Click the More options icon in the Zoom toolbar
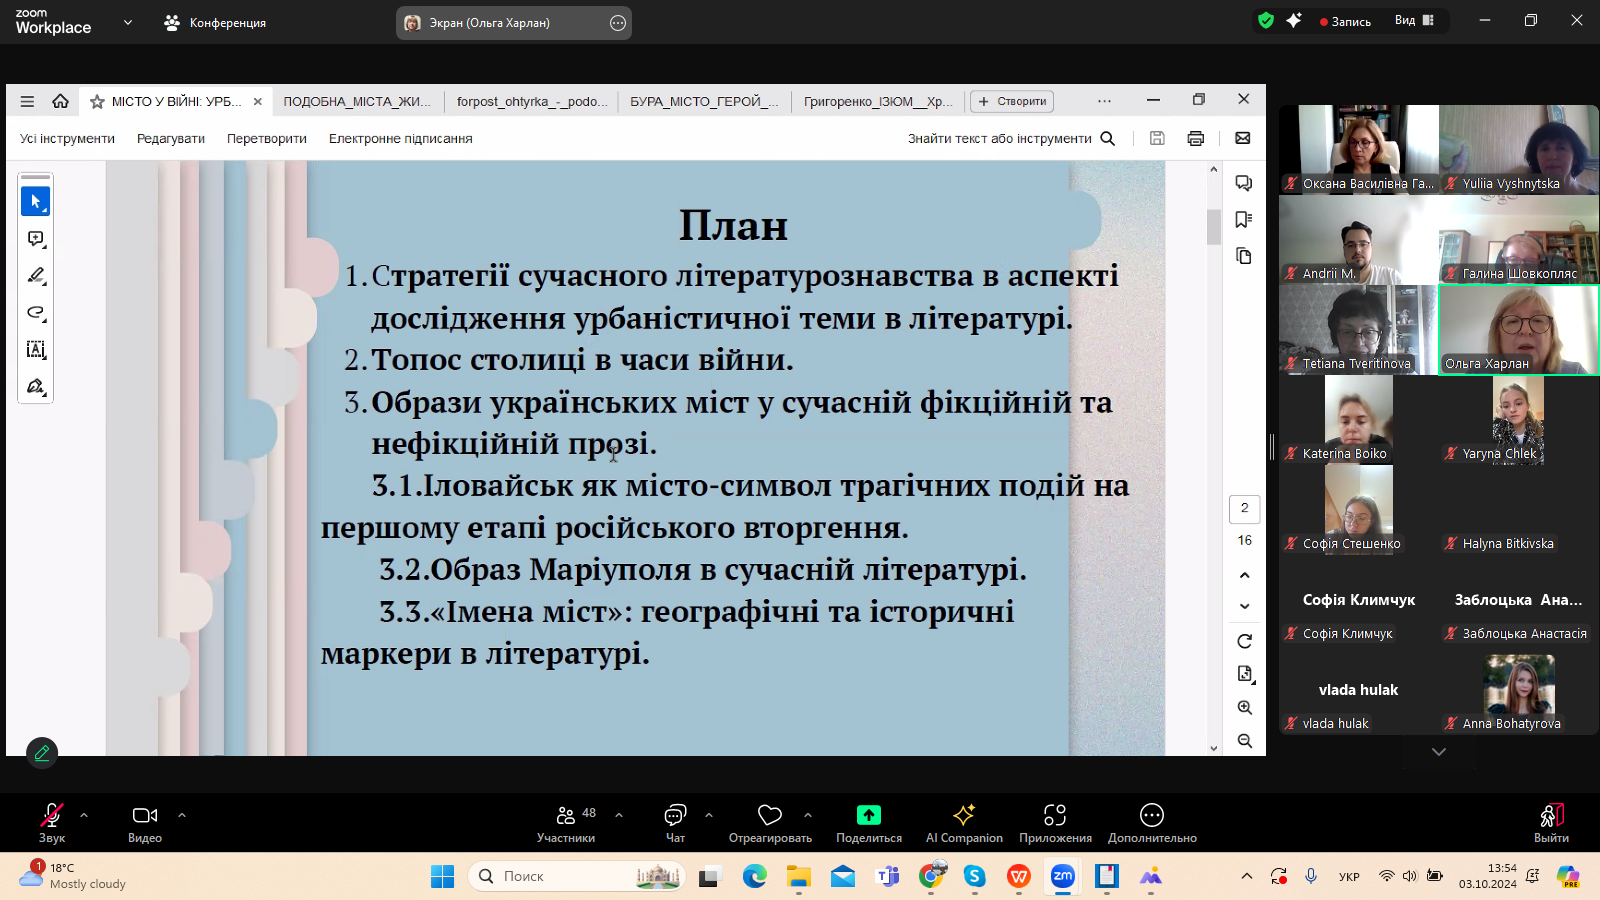The height and width of the screenshot is (900, 1600). [x=1151, y=822]
